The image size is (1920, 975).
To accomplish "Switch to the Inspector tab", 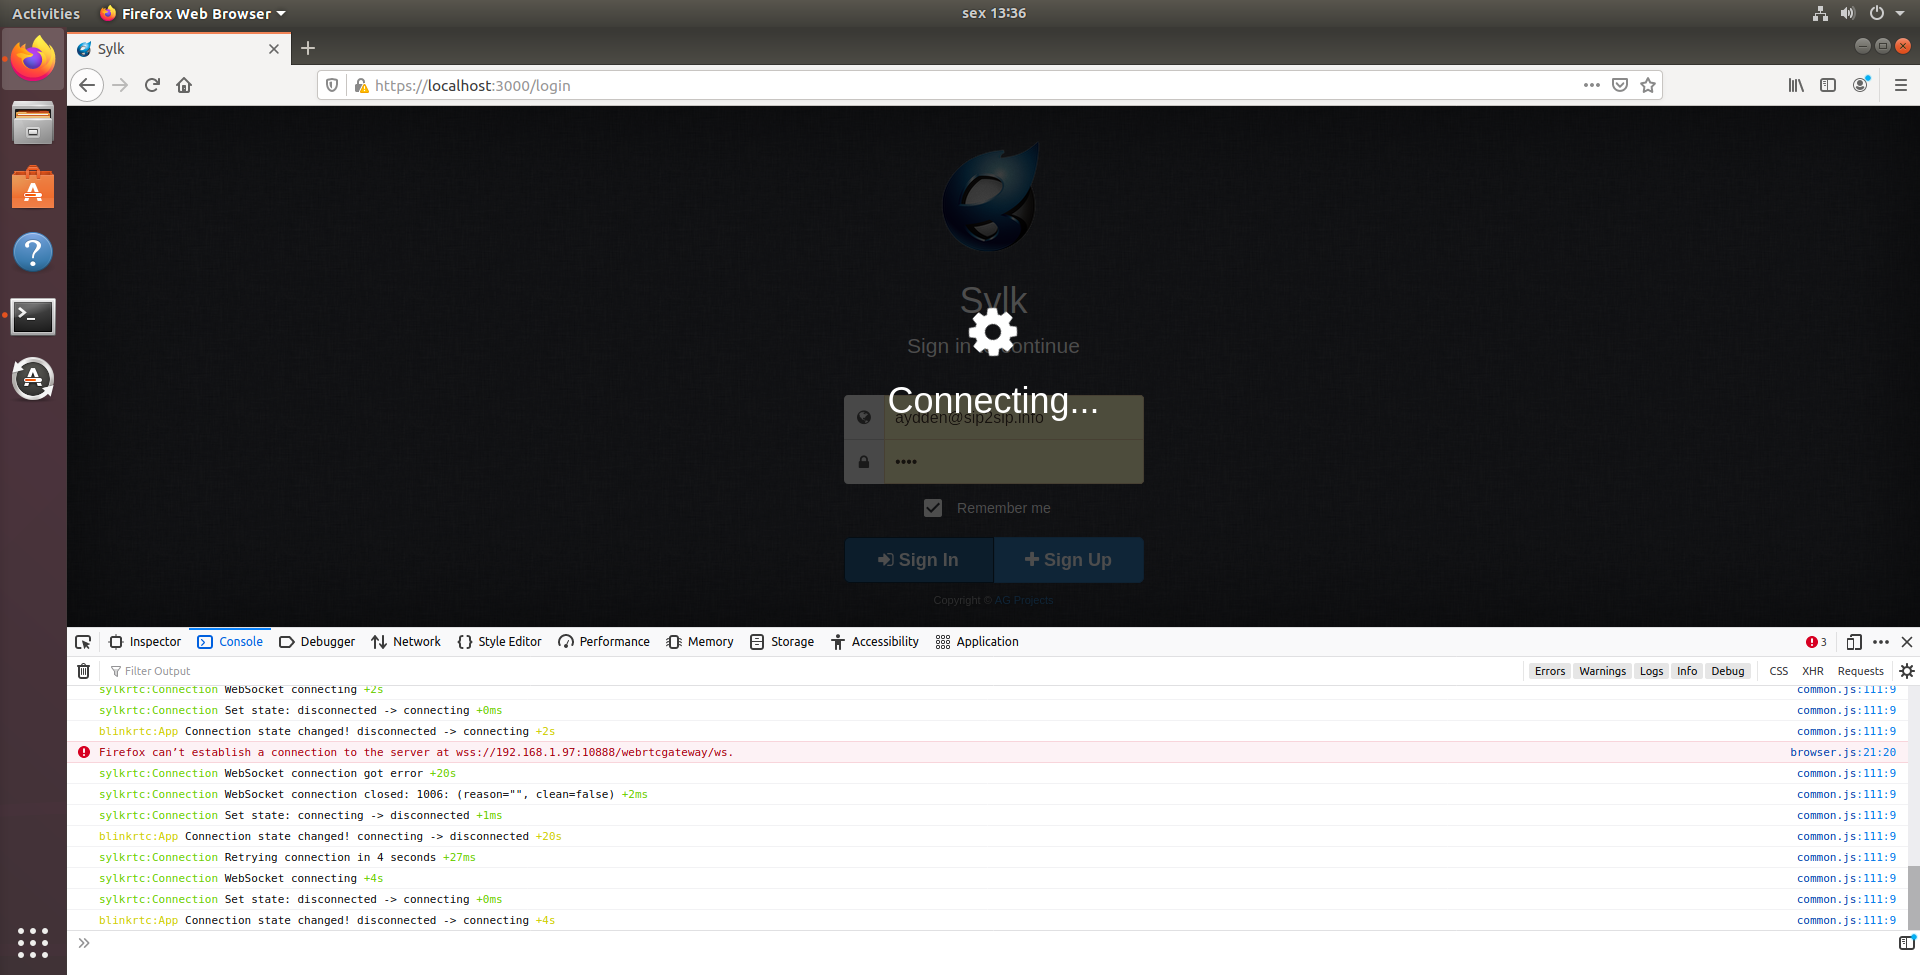I will tap(145, 642).
